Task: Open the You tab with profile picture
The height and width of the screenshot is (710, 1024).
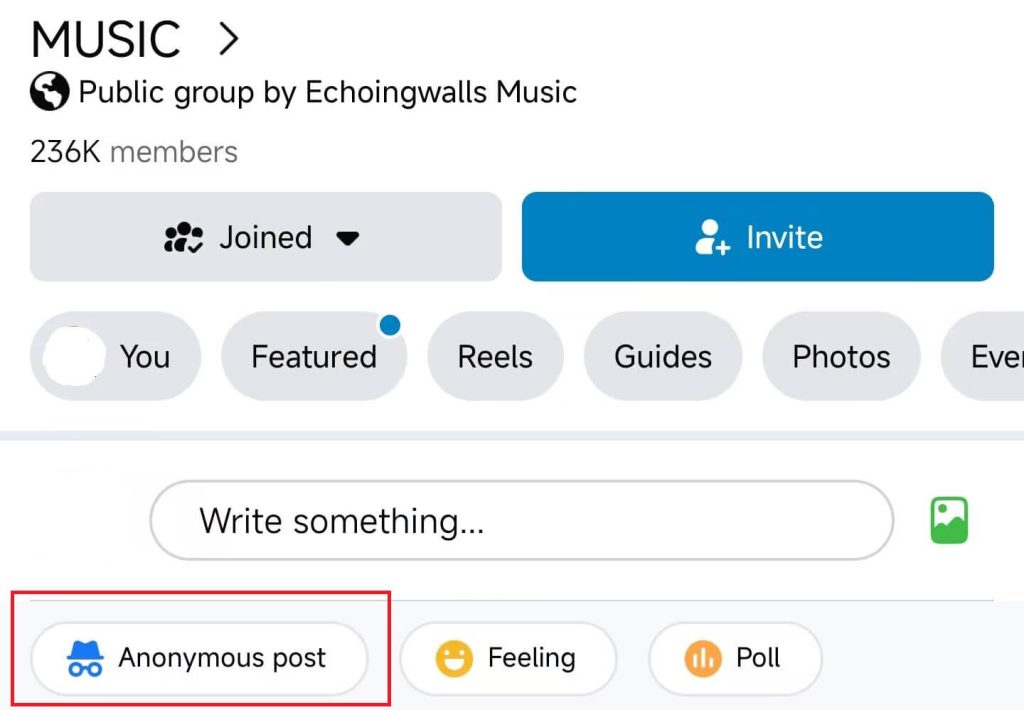Action: [x=116, y=356]
